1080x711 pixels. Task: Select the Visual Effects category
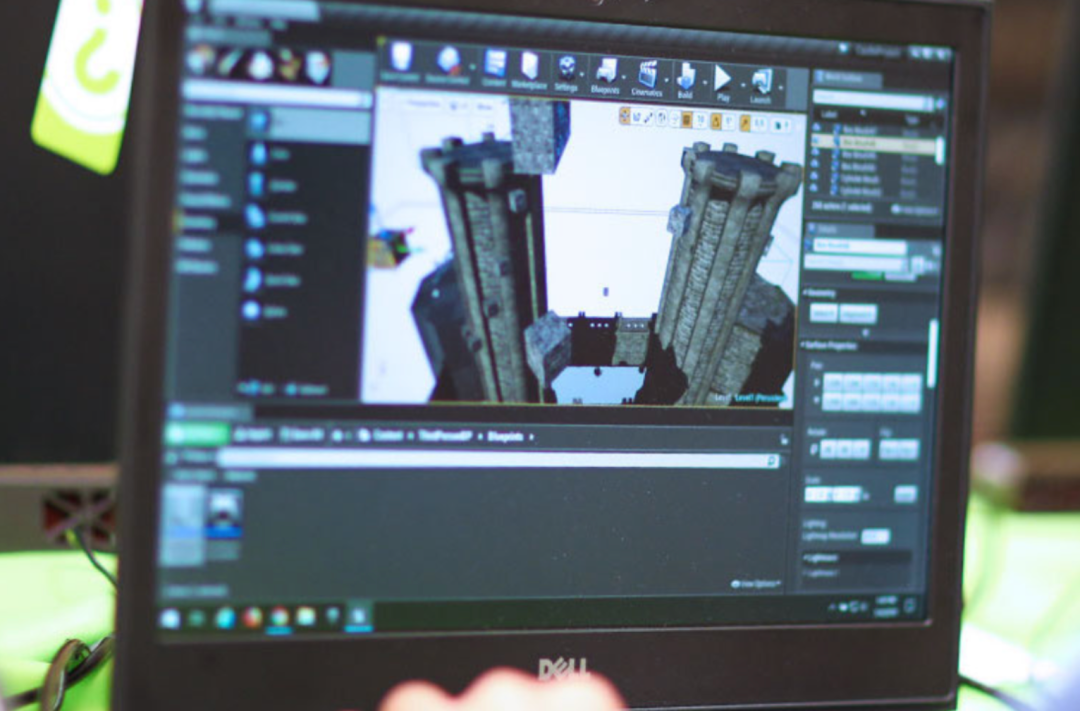point(205,200)
